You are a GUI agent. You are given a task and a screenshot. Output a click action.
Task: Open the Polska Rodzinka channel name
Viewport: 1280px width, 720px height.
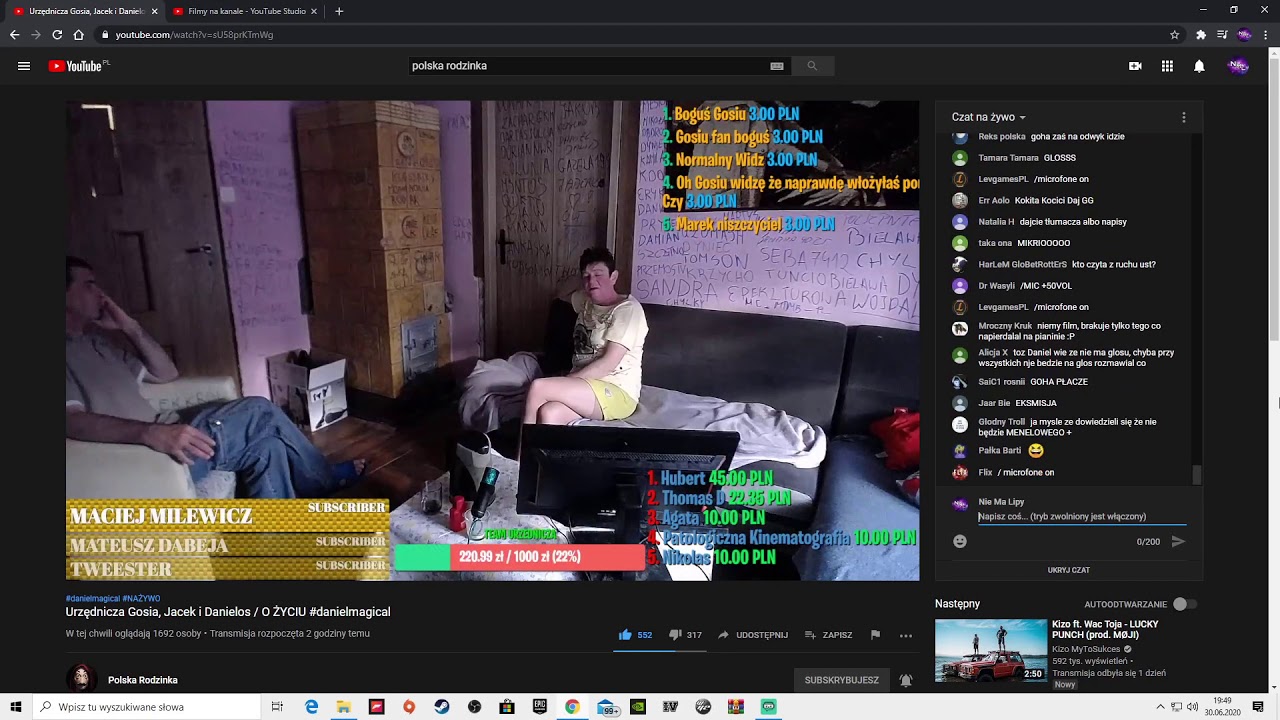pos(143,680)
